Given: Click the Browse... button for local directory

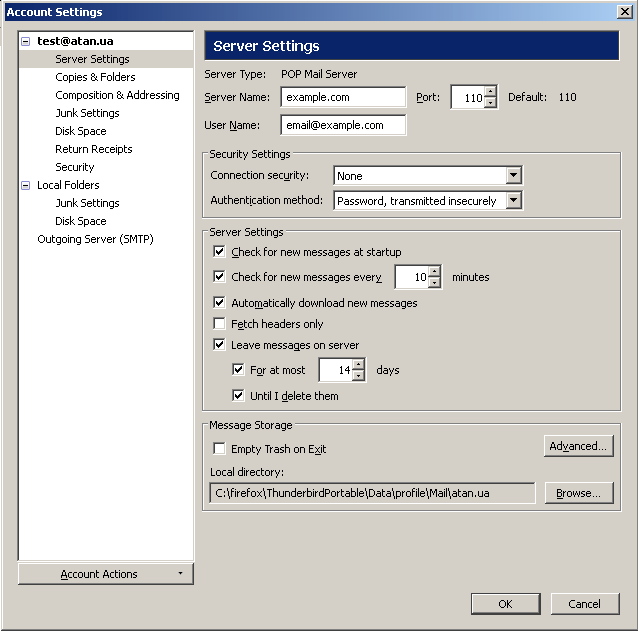Looking at the screenshot, I should tap(579, 493).
